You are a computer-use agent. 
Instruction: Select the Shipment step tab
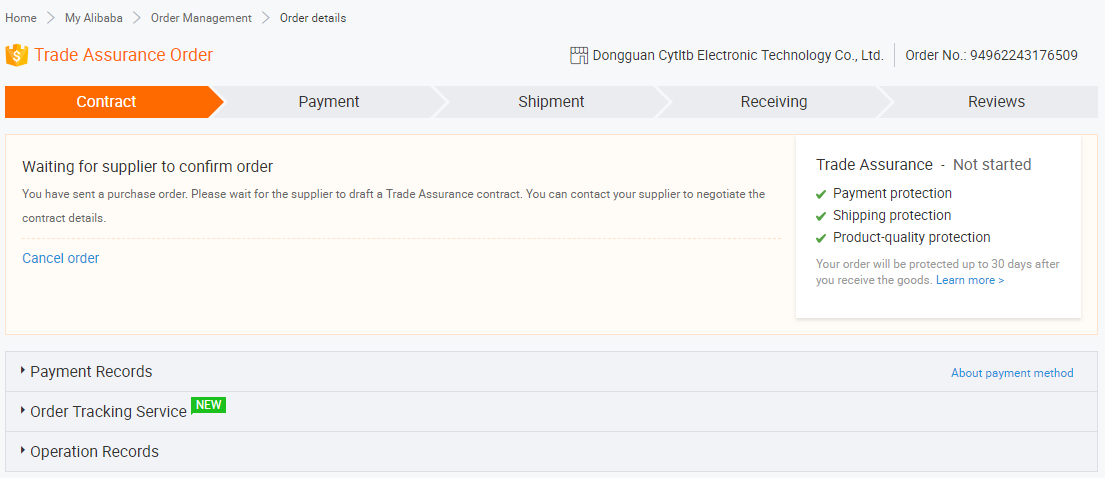pos(551,102)
